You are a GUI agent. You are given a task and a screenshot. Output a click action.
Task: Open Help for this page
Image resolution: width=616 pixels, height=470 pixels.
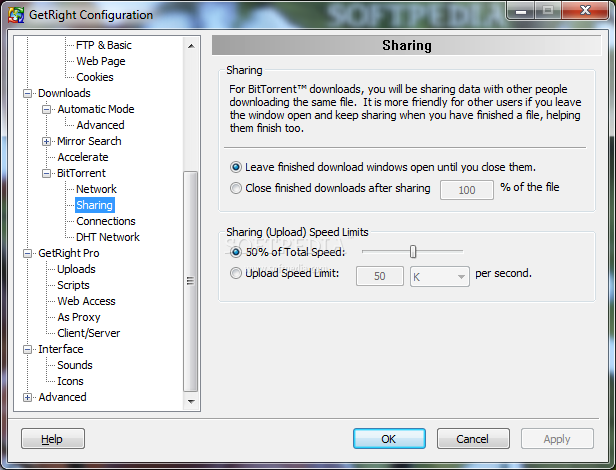53,439
